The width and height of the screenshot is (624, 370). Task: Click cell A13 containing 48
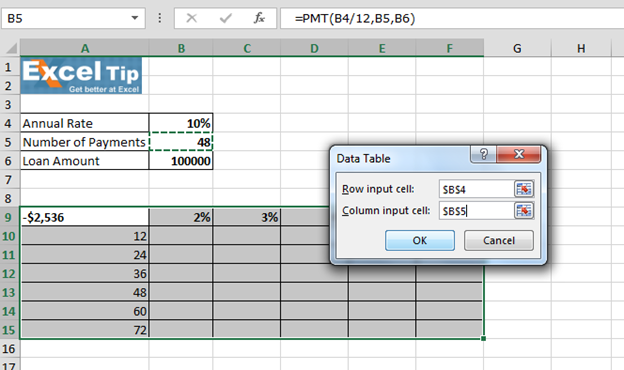[85, 292]
